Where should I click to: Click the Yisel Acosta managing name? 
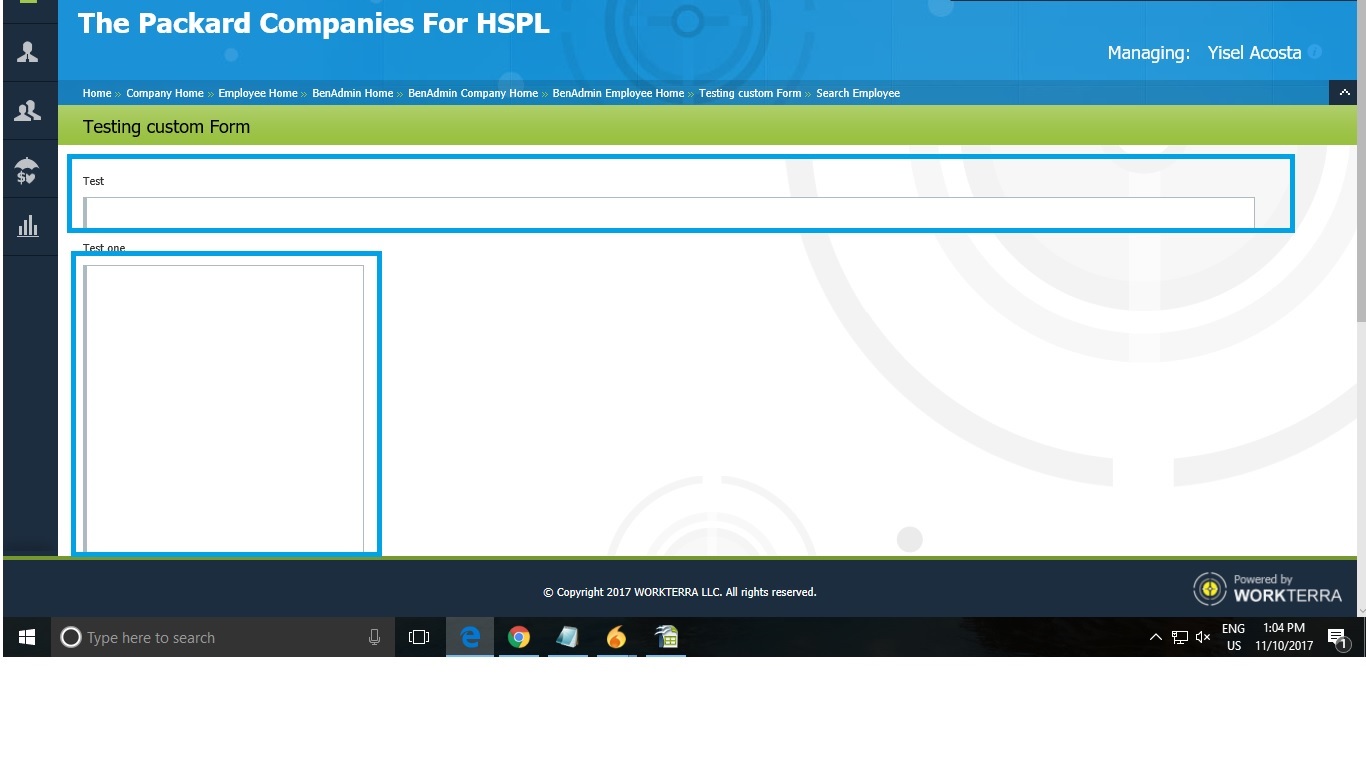pos(1254,53)
